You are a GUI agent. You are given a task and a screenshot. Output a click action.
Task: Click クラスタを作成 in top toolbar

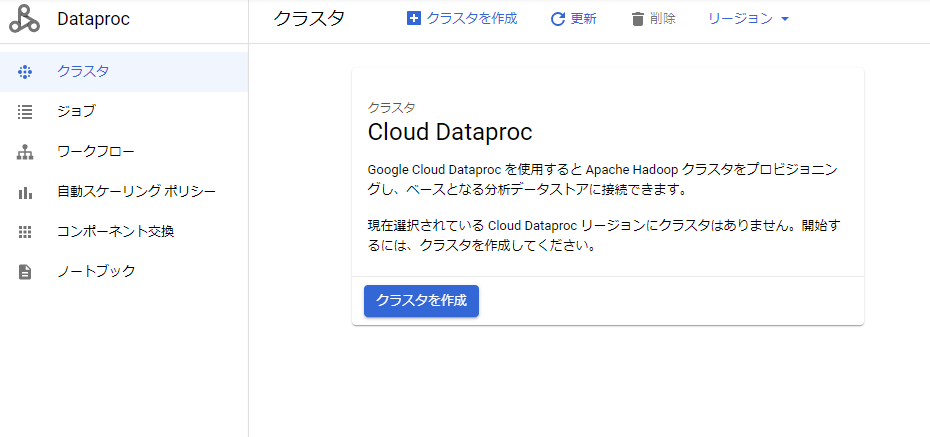(x=462, y=18)
